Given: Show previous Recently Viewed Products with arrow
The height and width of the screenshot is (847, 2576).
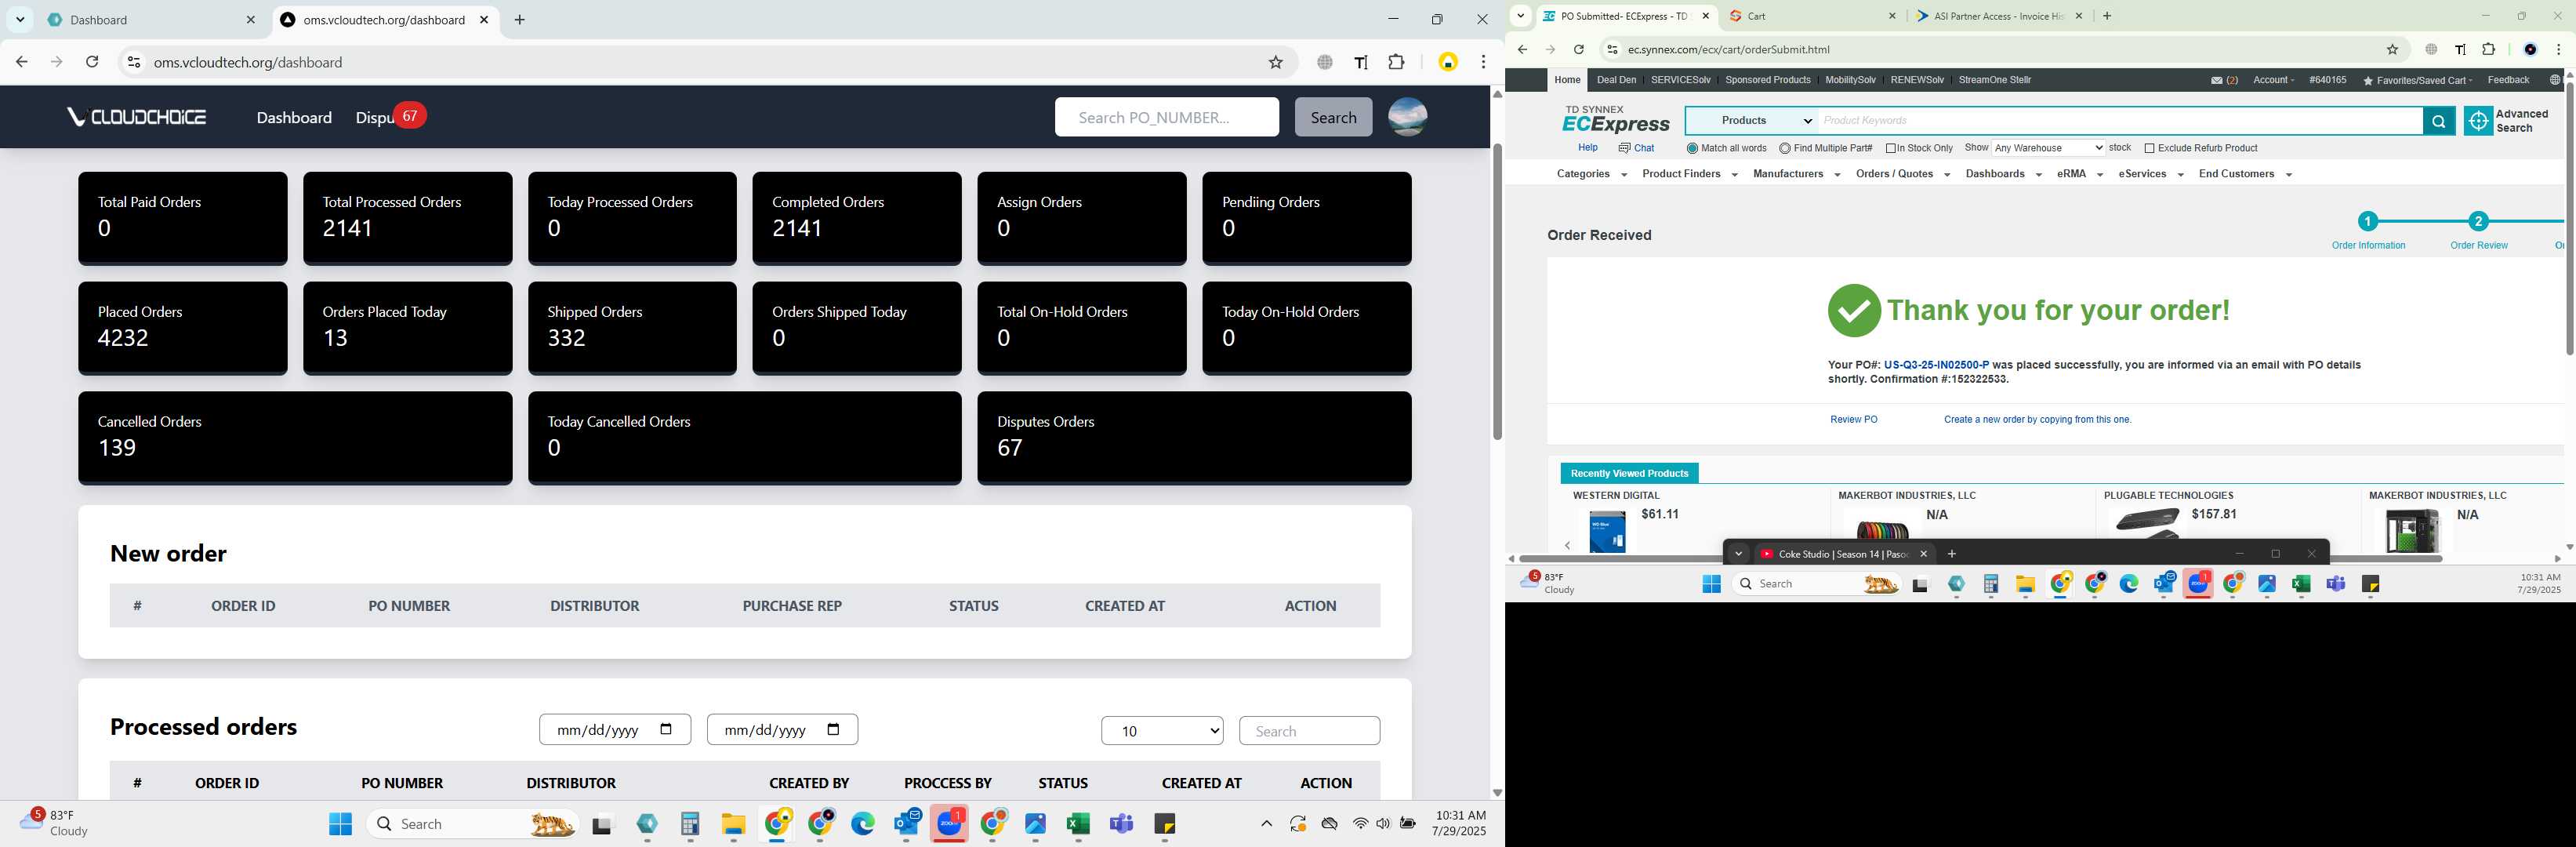Looking at the screenshot, I should pos(1567,545).
